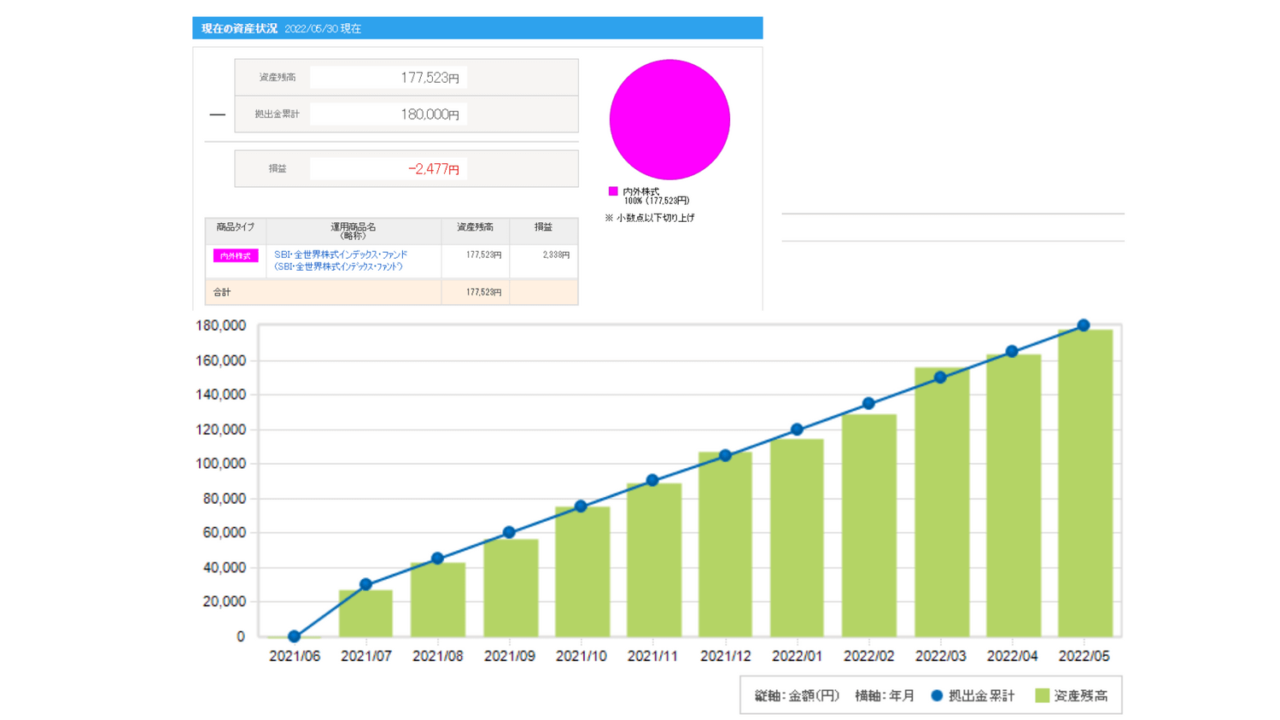1280x720 pixels.
Task: Click the blue data point for 2021/07
Action: (x=366, y=585)
